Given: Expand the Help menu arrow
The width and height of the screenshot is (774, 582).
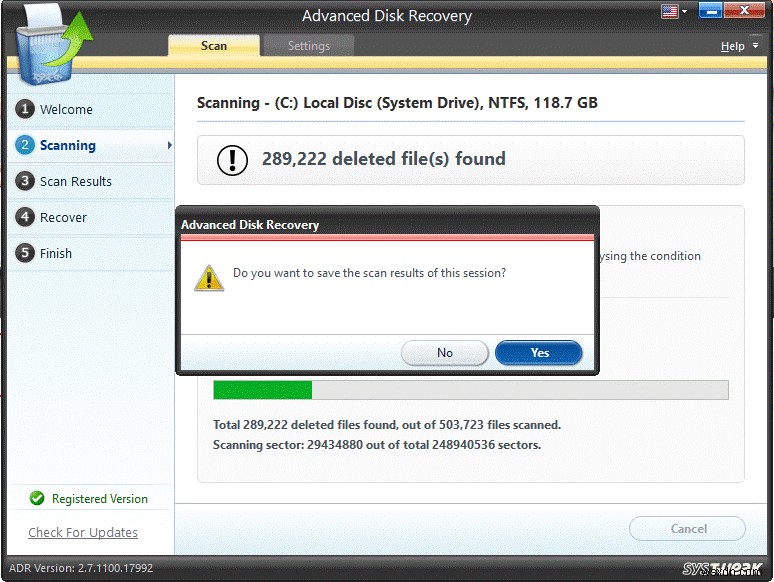Looking at the screenshot, I should [755, 47].
